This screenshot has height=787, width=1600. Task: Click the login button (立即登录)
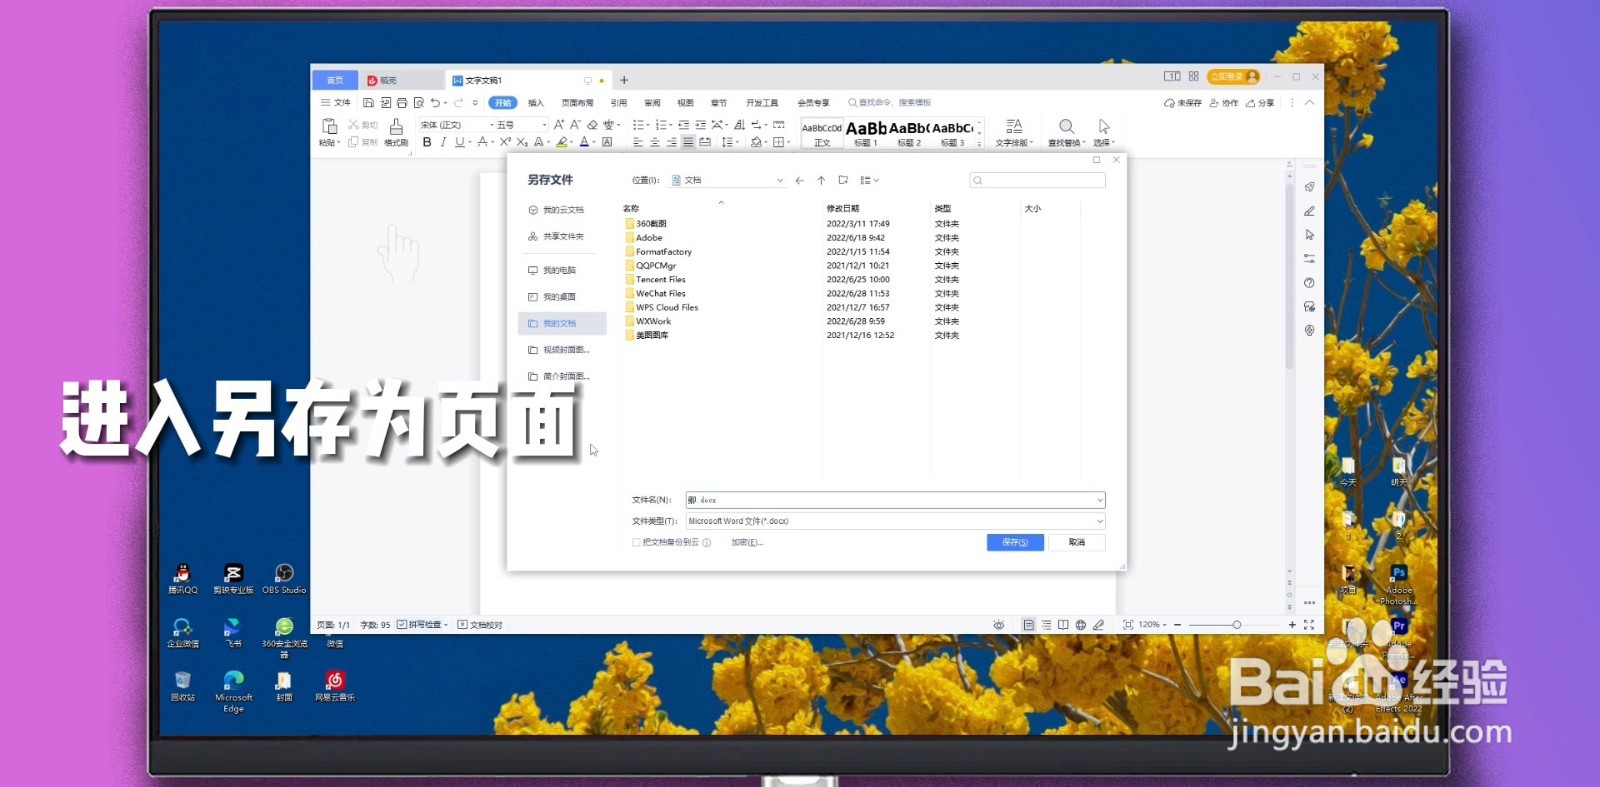1233,77
